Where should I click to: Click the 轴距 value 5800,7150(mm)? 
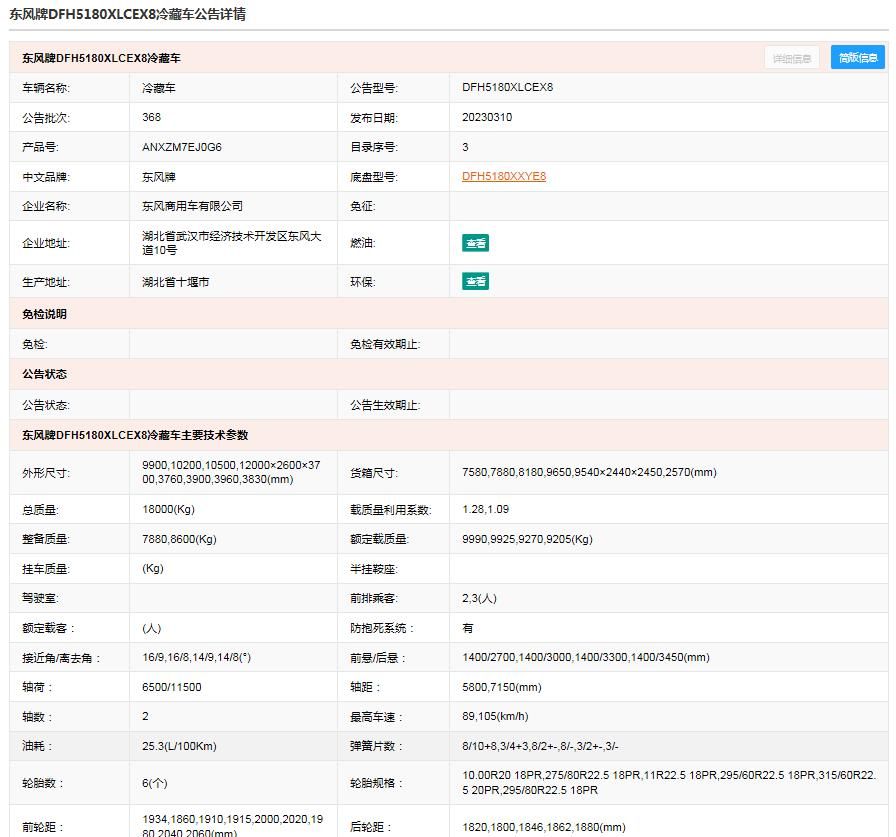501,687
